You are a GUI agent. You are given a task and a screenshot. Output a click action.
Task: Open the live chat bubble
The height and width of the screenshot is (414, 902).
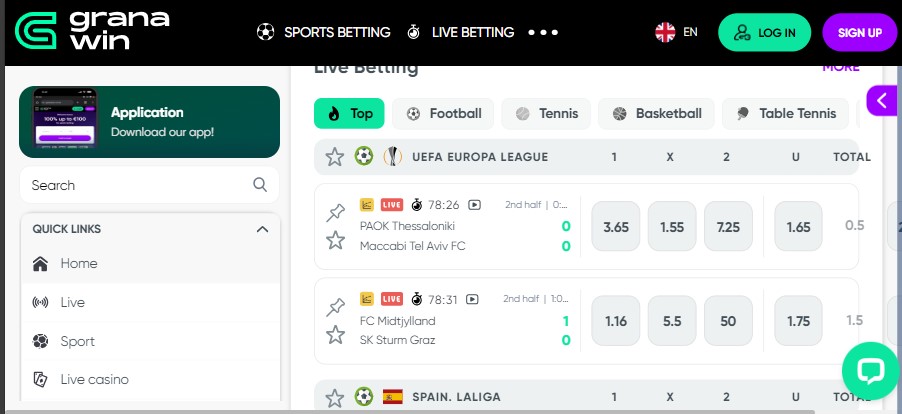coord(870,371)
